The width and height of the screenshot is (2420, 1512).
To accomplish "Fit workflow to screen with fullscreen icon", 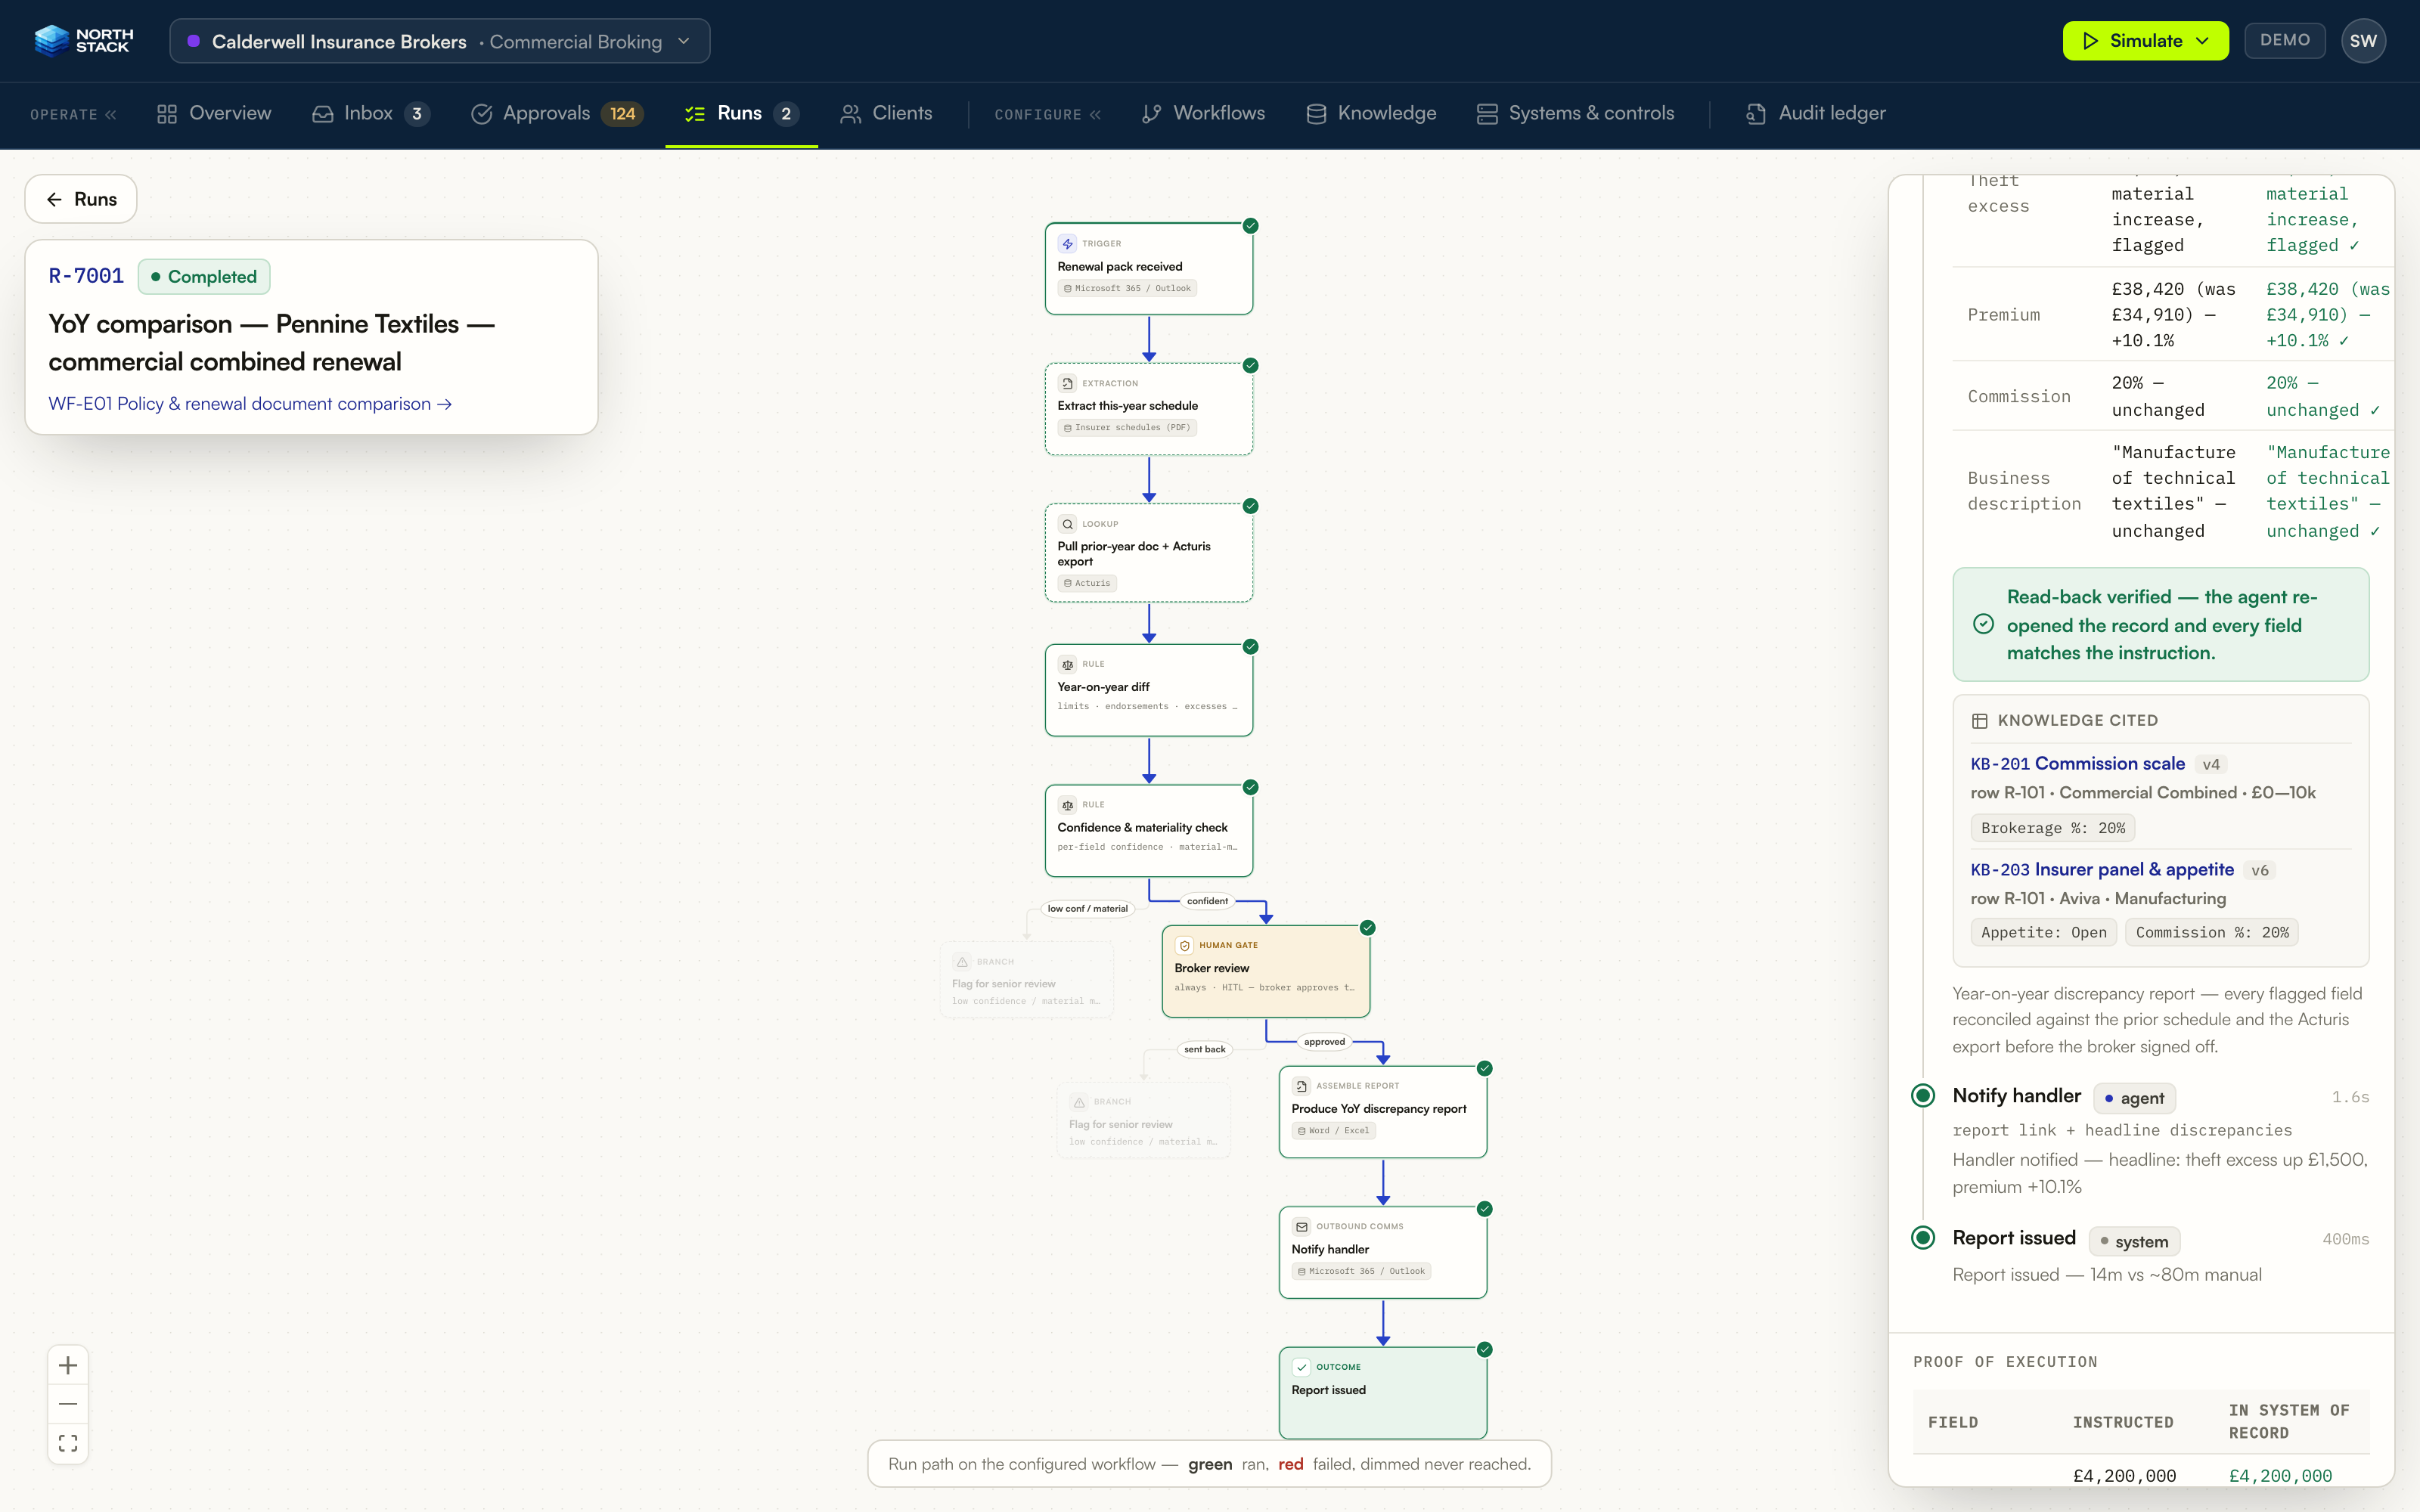I will click(68, 1443).
